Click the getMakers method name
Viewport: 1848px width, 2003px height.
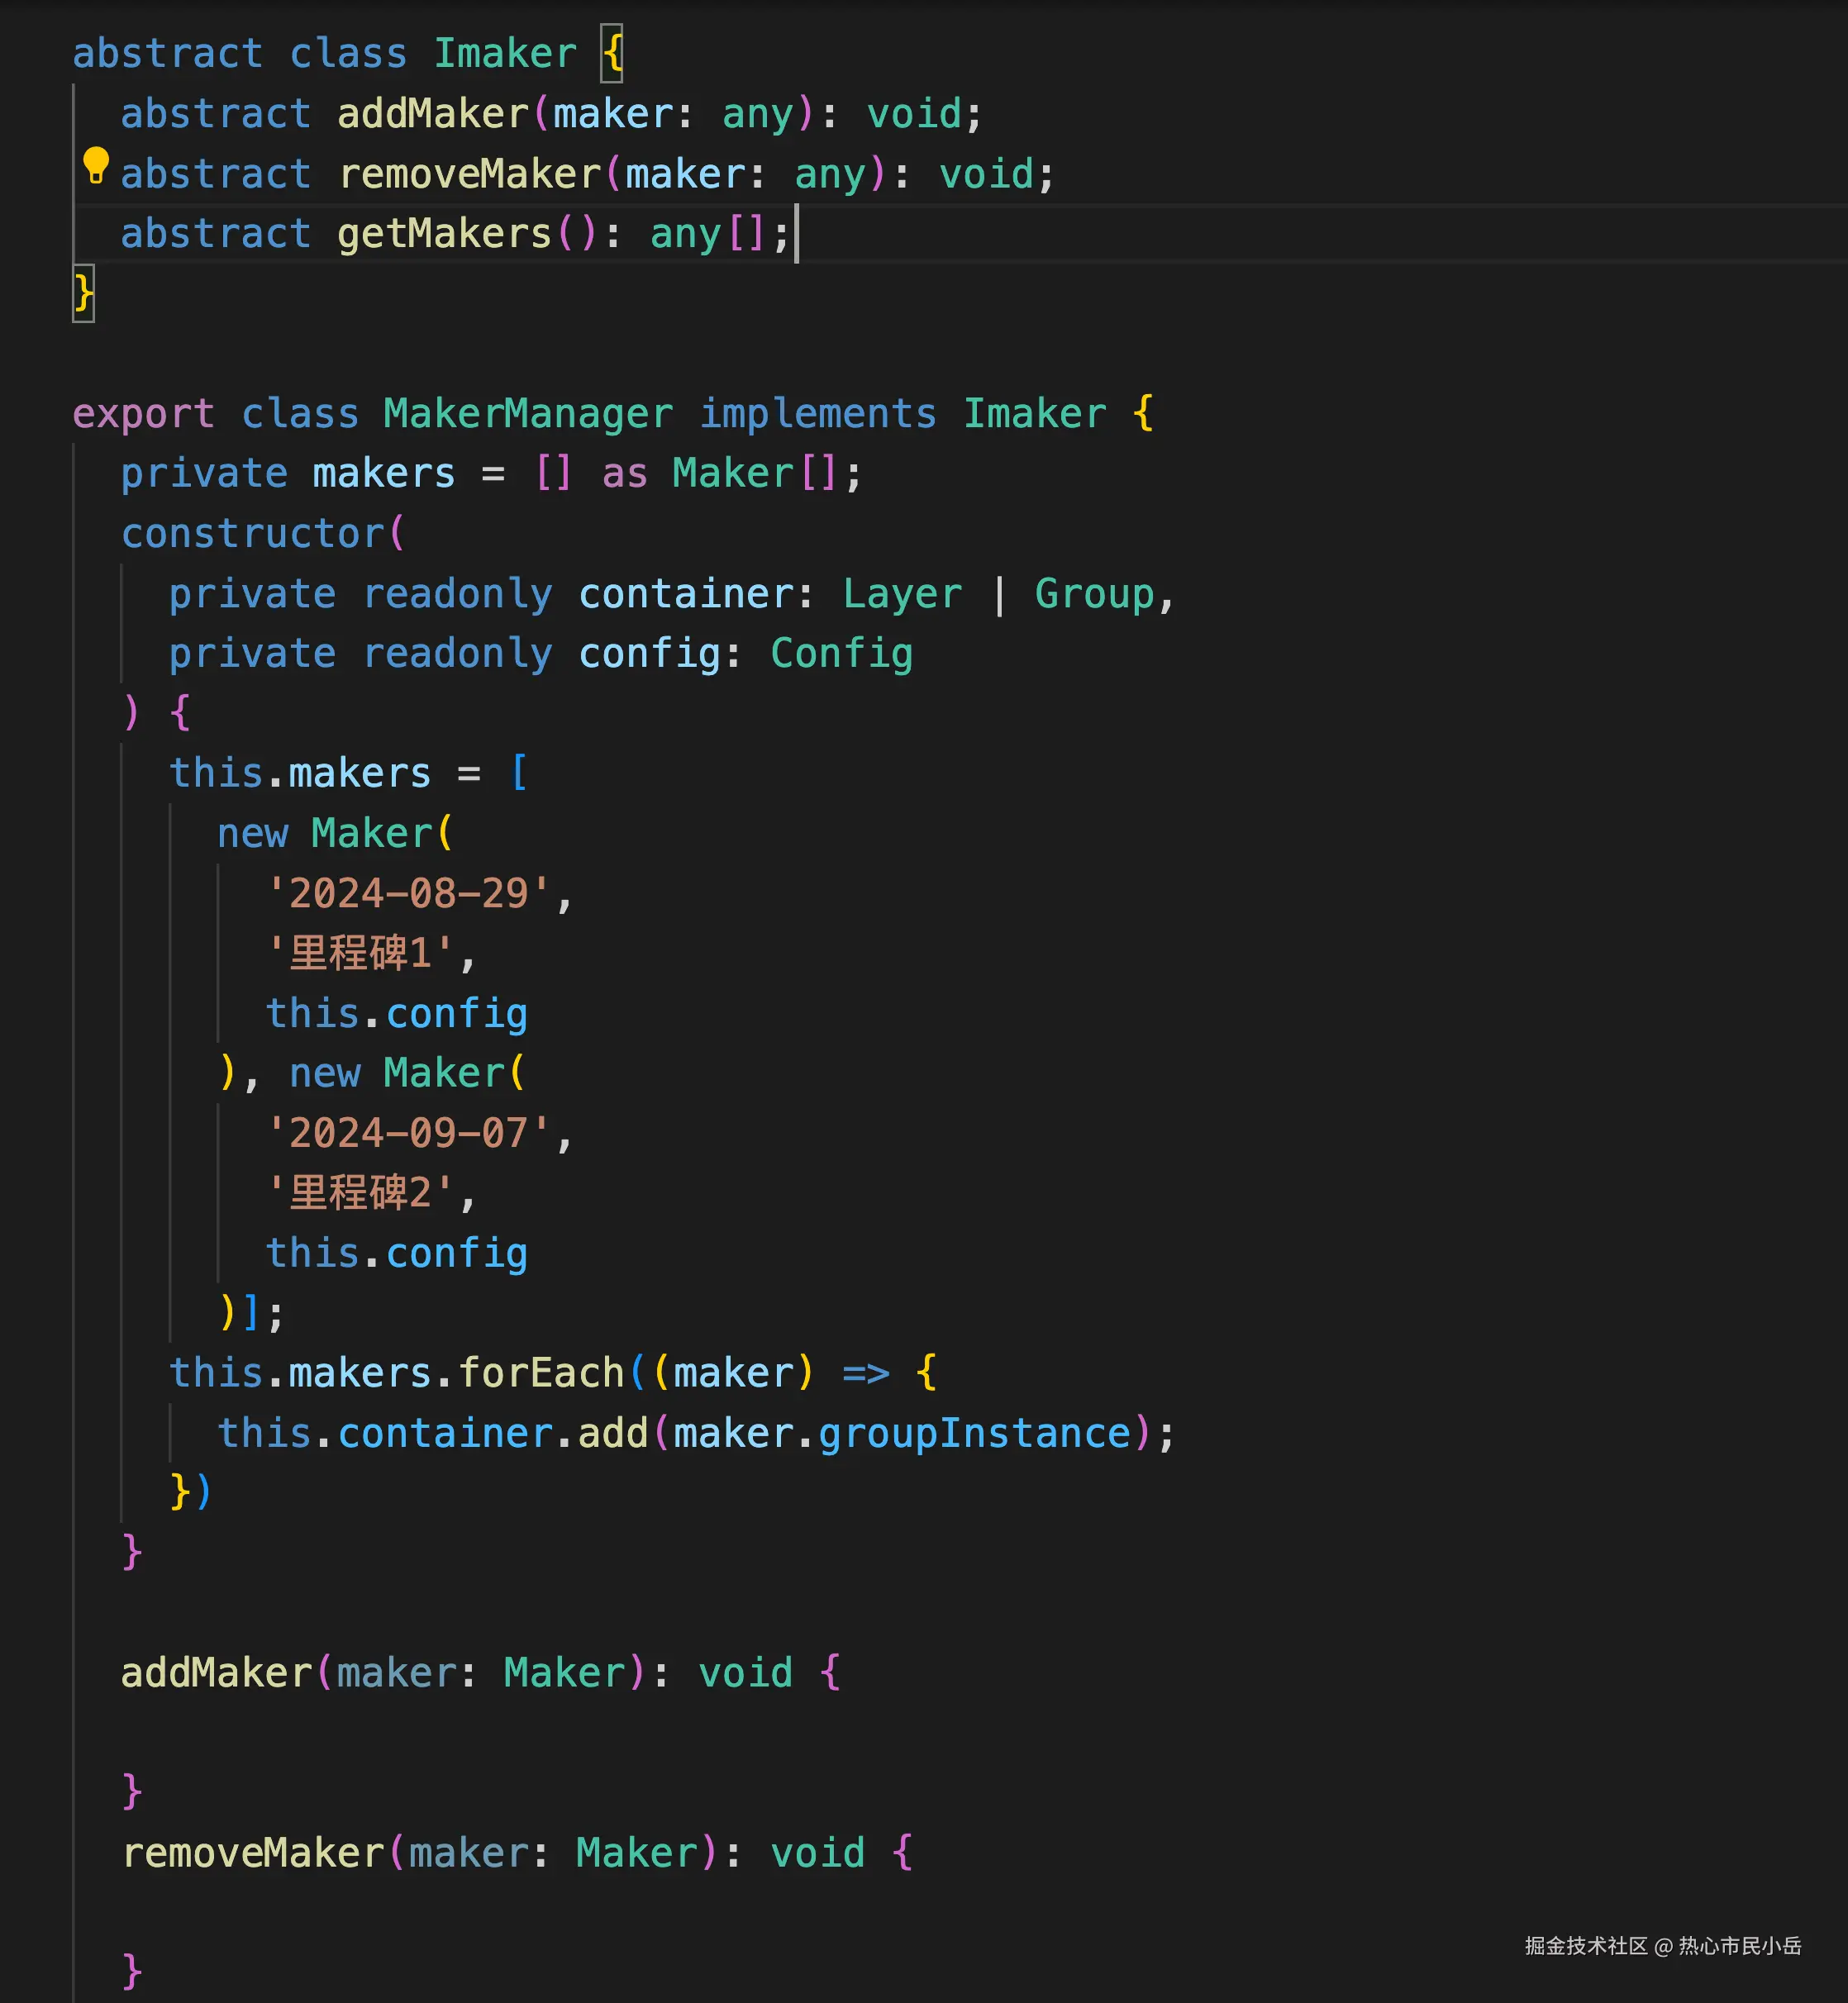coord(444,234)
